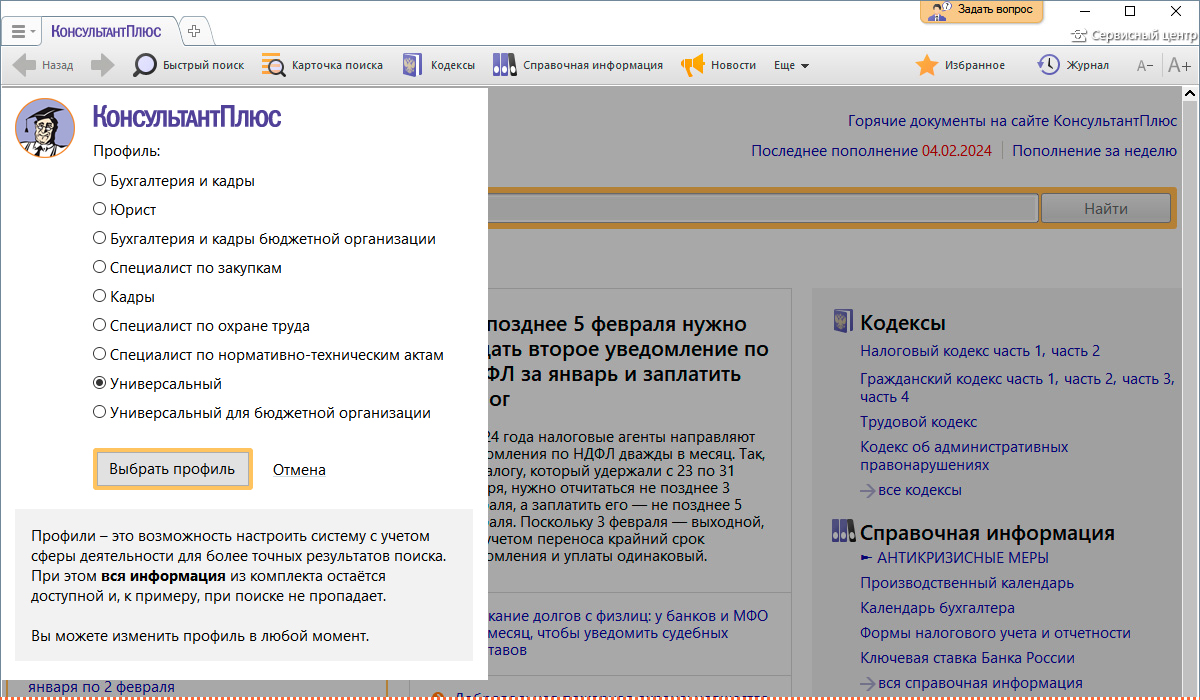Click the Кодексы section book icon
This screenshot has height=700, width=1200.
(843, 322)
